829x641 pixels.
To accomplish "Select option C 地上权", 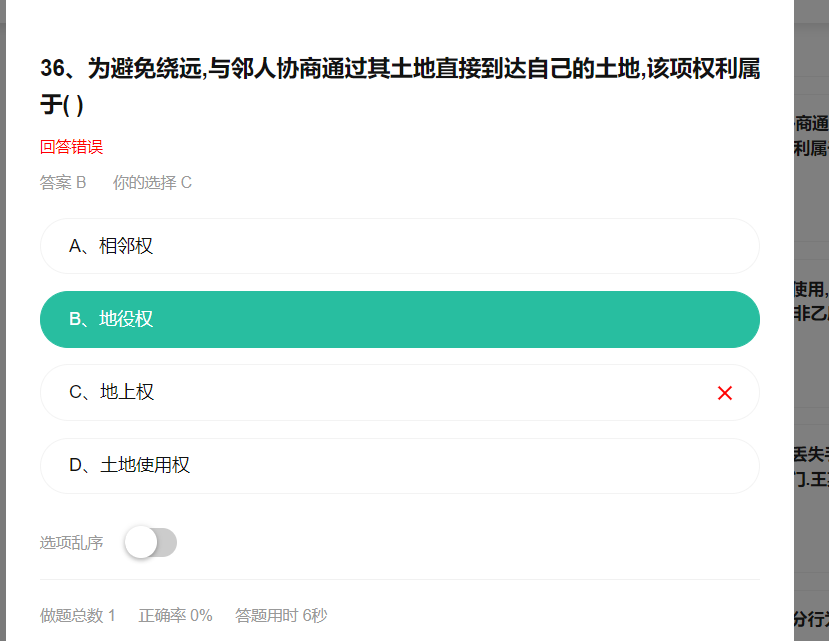I will (x=400, y=392).
